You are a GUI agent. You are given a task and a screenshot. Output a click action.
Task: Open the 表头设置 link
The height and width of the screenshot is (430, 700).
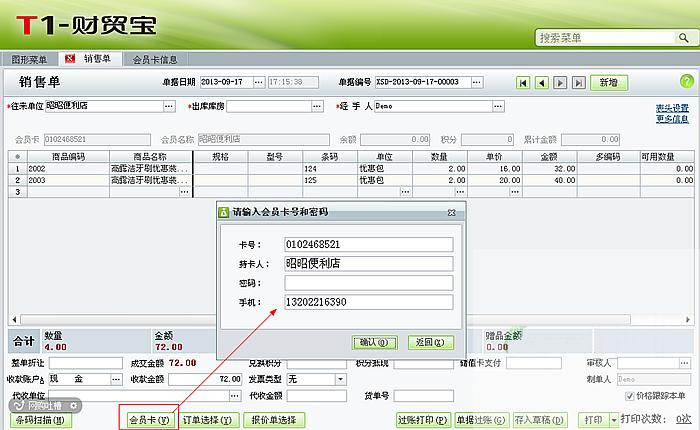[x=672, y=109]
